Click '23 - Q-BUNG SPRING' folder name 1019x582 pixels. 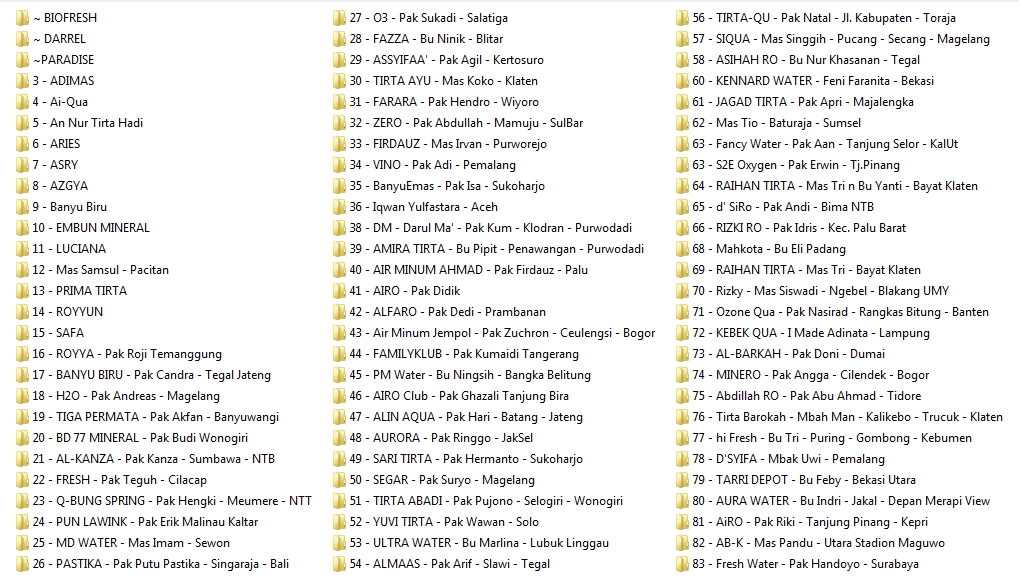pyautogui.click(x=172, y=501)
